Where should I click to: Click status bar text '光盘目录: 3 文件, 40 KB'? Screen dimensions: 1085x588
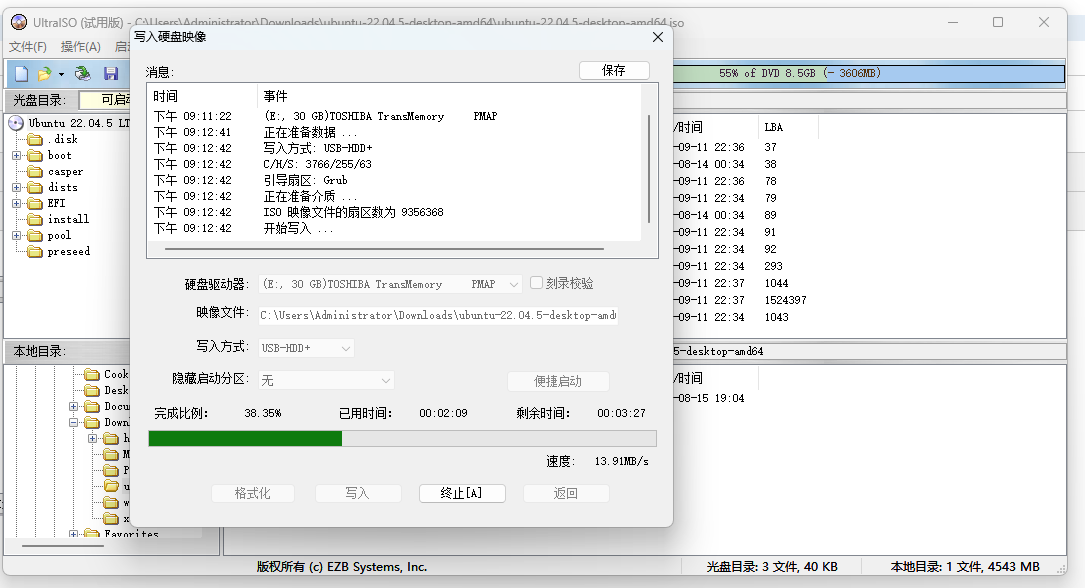[772, 567]
